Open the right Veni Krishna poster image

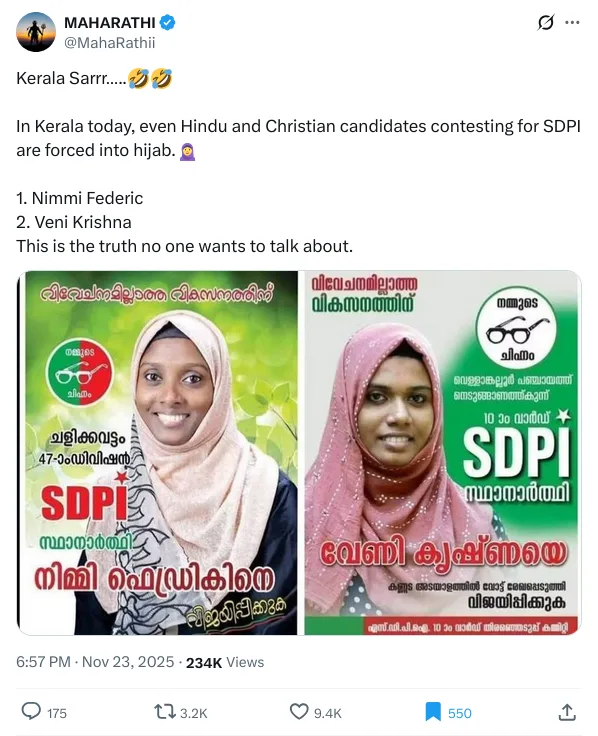pyautogui.click(x=443, y=453)
